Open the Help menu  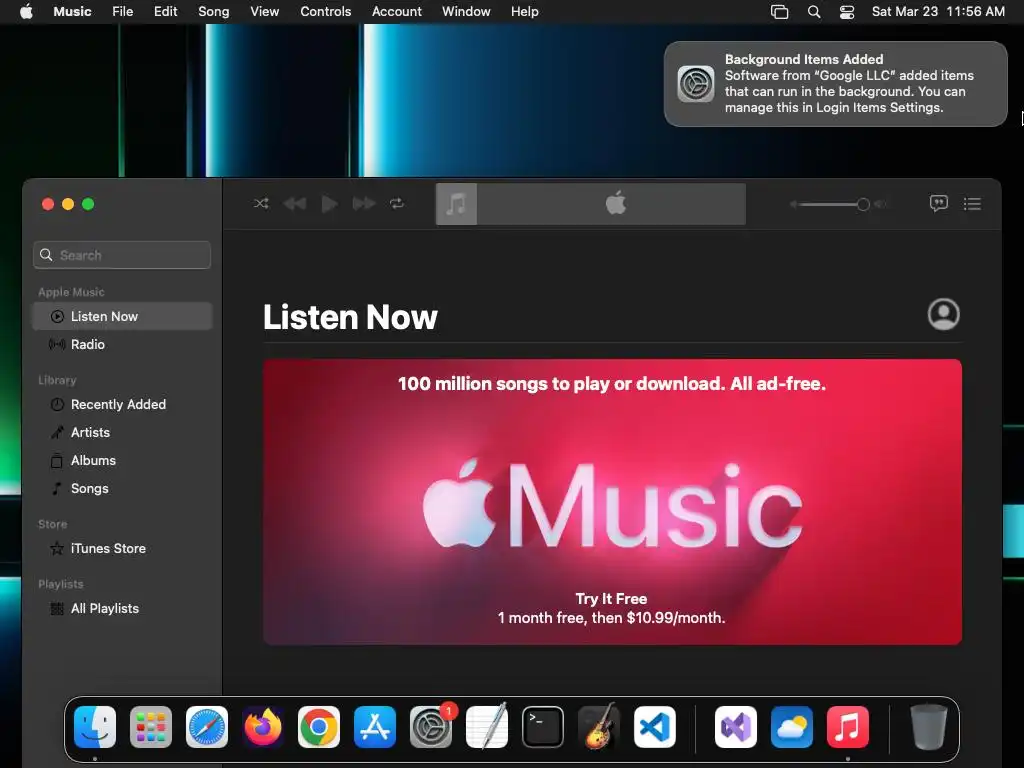click(524, 12)
